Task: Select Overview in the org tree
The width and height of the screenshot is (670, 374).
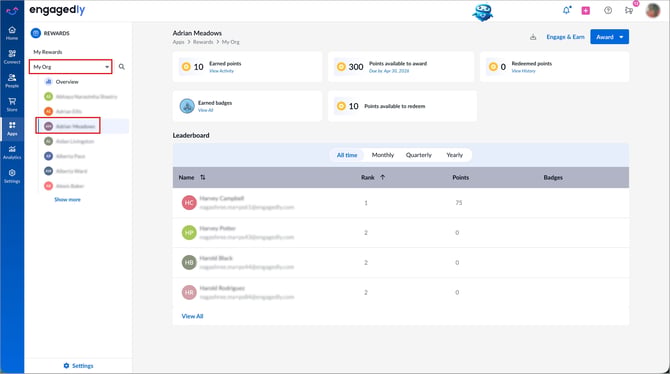Action: click(x=67, y=82)
